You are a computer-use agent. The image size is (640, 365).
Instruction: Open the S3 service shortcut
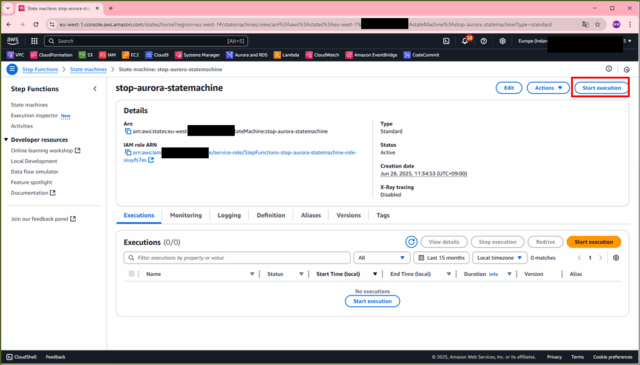click(86, 55)
